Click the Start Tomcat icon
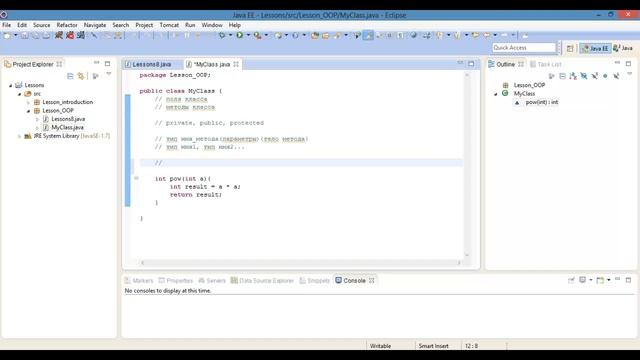Viewport: 640px width, 360px height. point(59,36)
